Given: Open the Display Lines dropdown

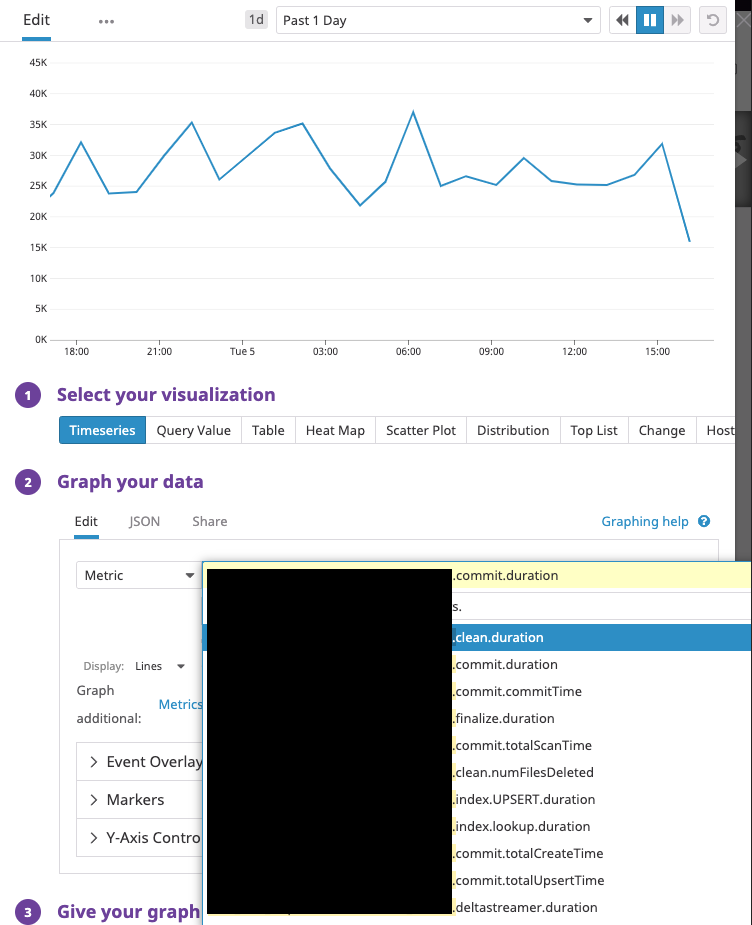Looking at the screenshot, I should pos(160,666).
